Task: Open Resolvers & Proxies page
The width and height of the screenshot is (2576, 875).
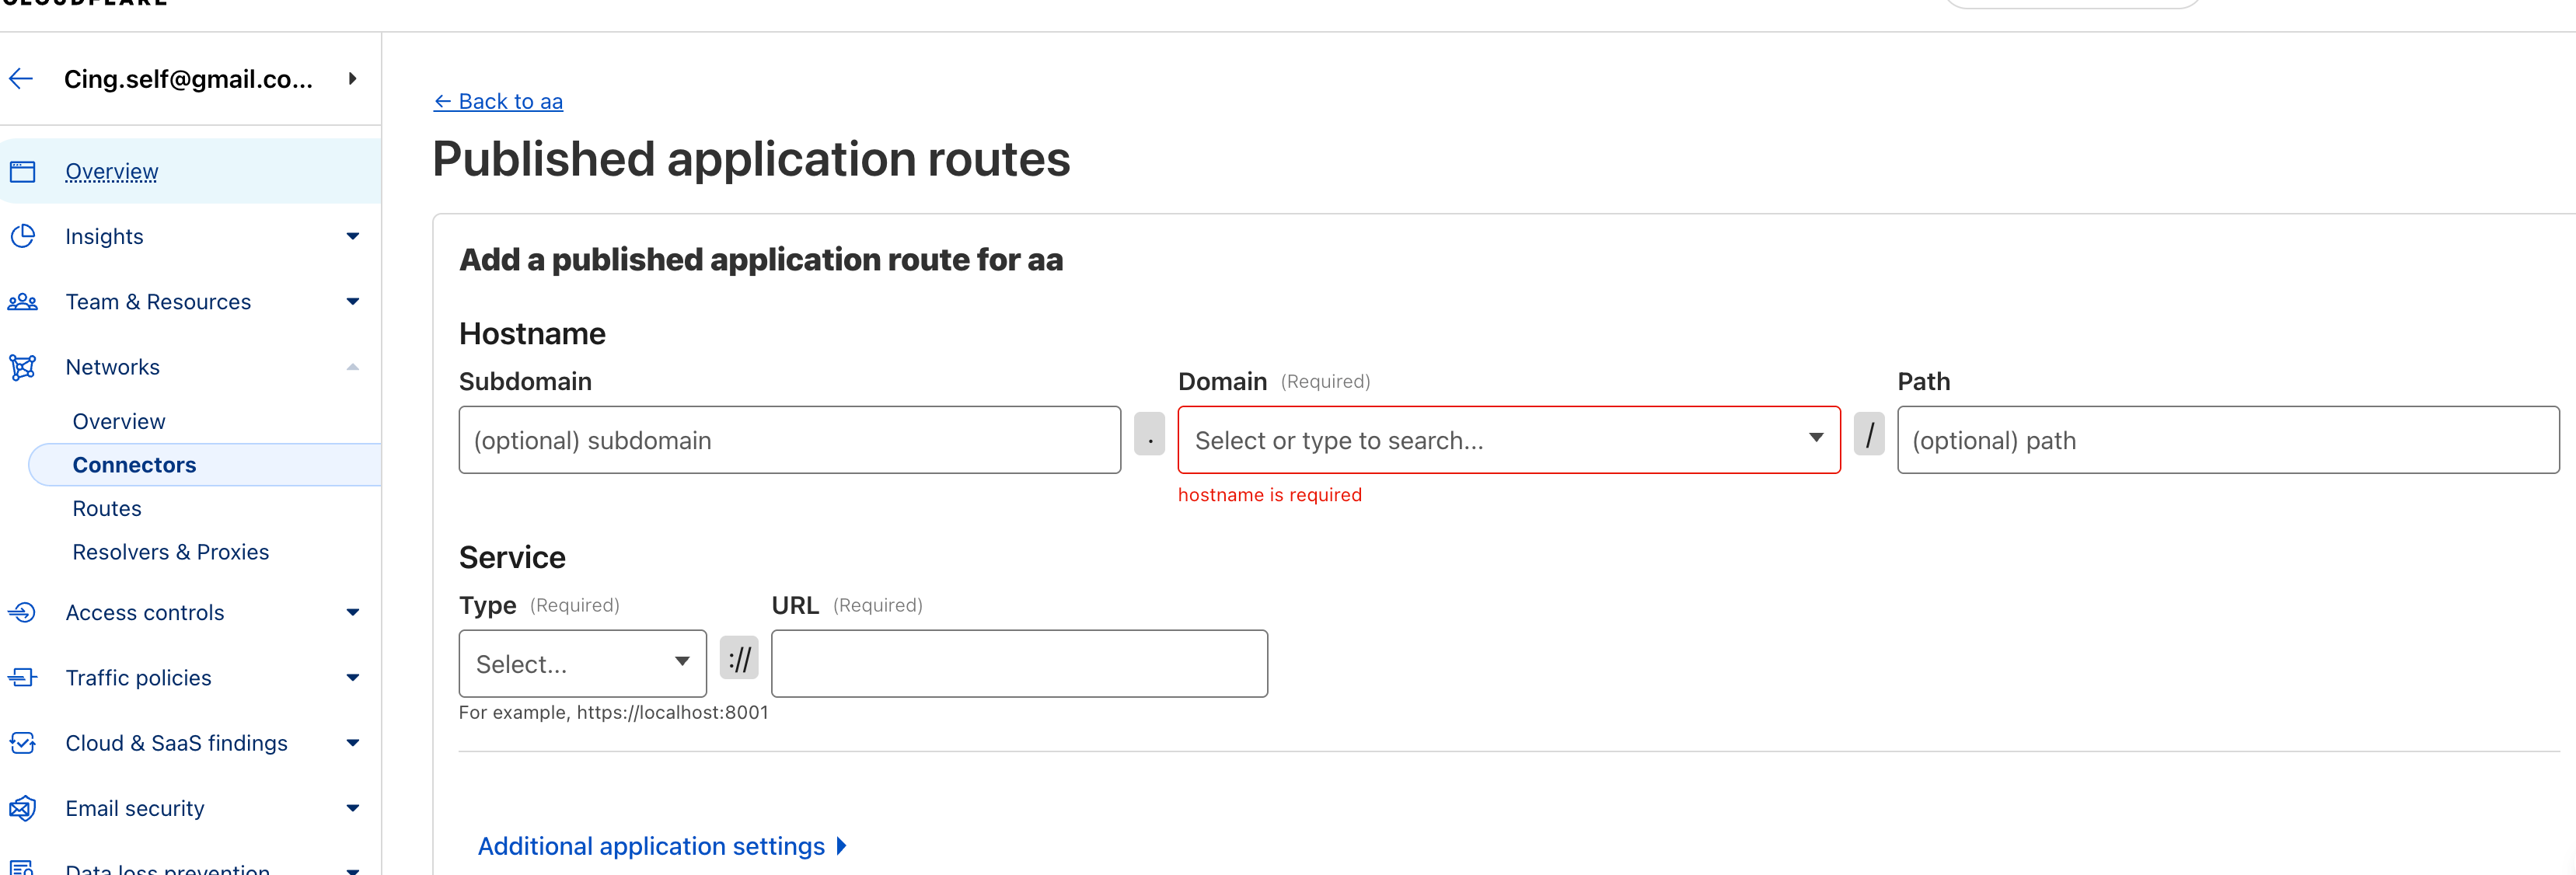Action: pyautogui.click(x=171, y=552)
